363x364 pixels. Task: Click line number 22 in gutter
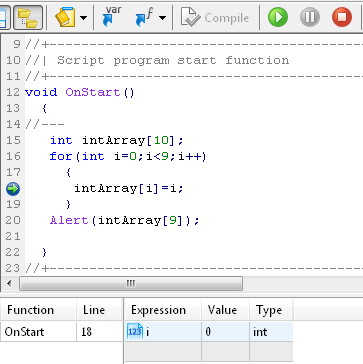[13, 252]
